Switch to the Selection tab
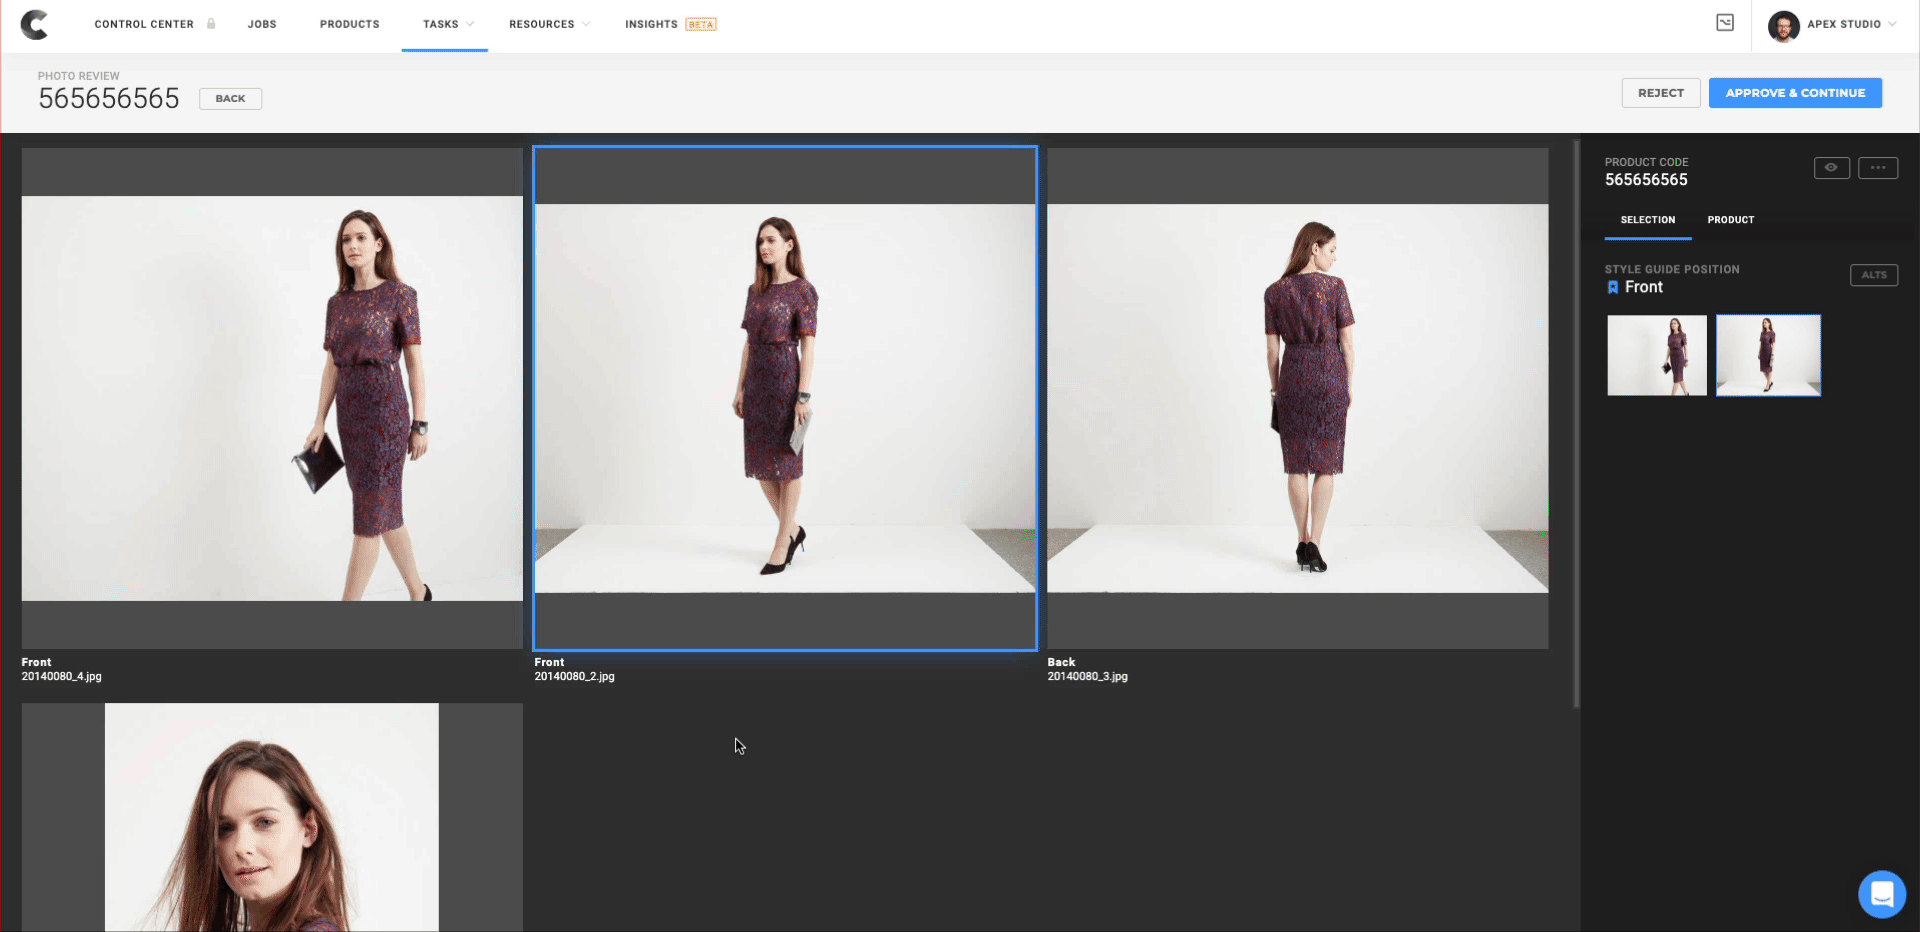Image resolution: width=1920 pixels, height=932 pixels. coord(1647,220)
